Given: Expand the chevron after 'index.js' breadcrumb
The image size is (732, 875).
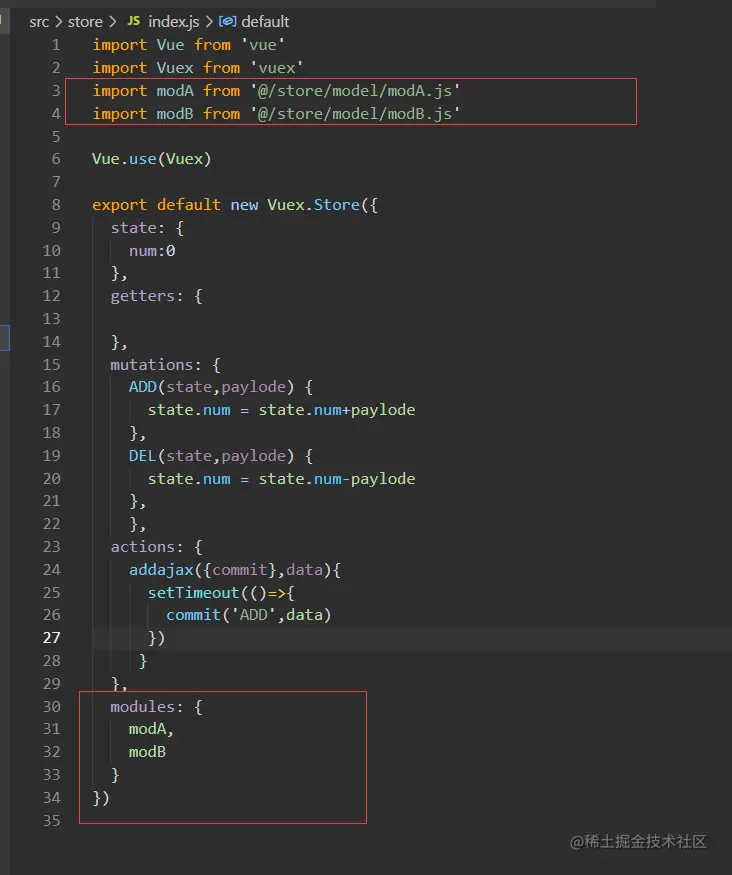Looking at the screenshot, I should 209,22.
